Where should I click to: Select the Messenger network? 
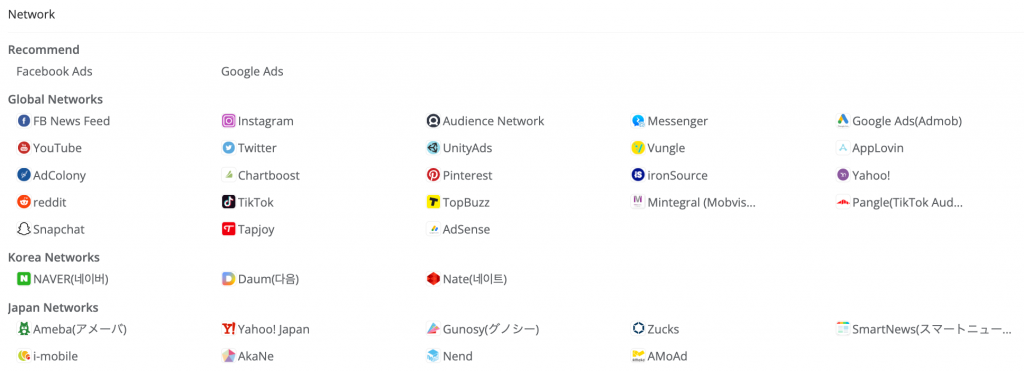(x=669, y=121)
